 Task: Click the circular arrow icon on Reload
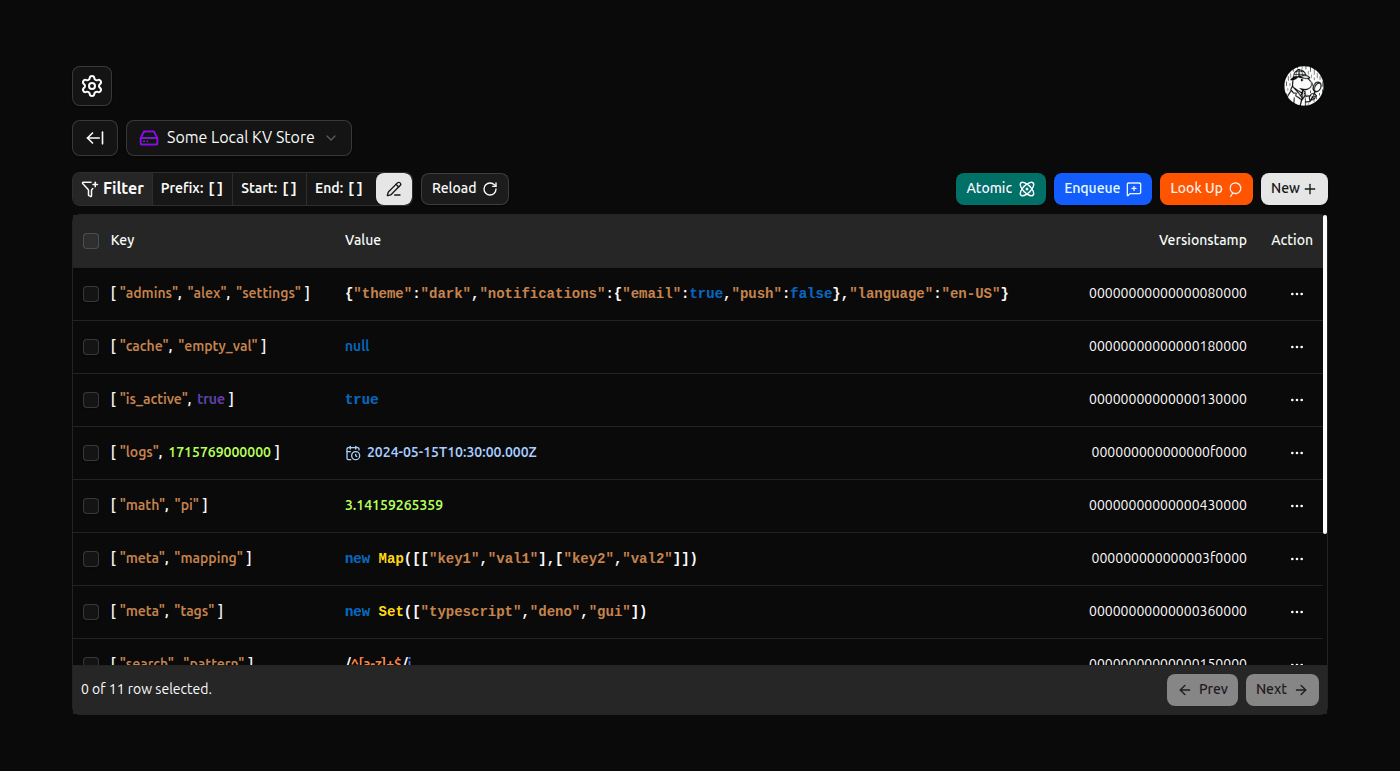[x=489, y=188]
